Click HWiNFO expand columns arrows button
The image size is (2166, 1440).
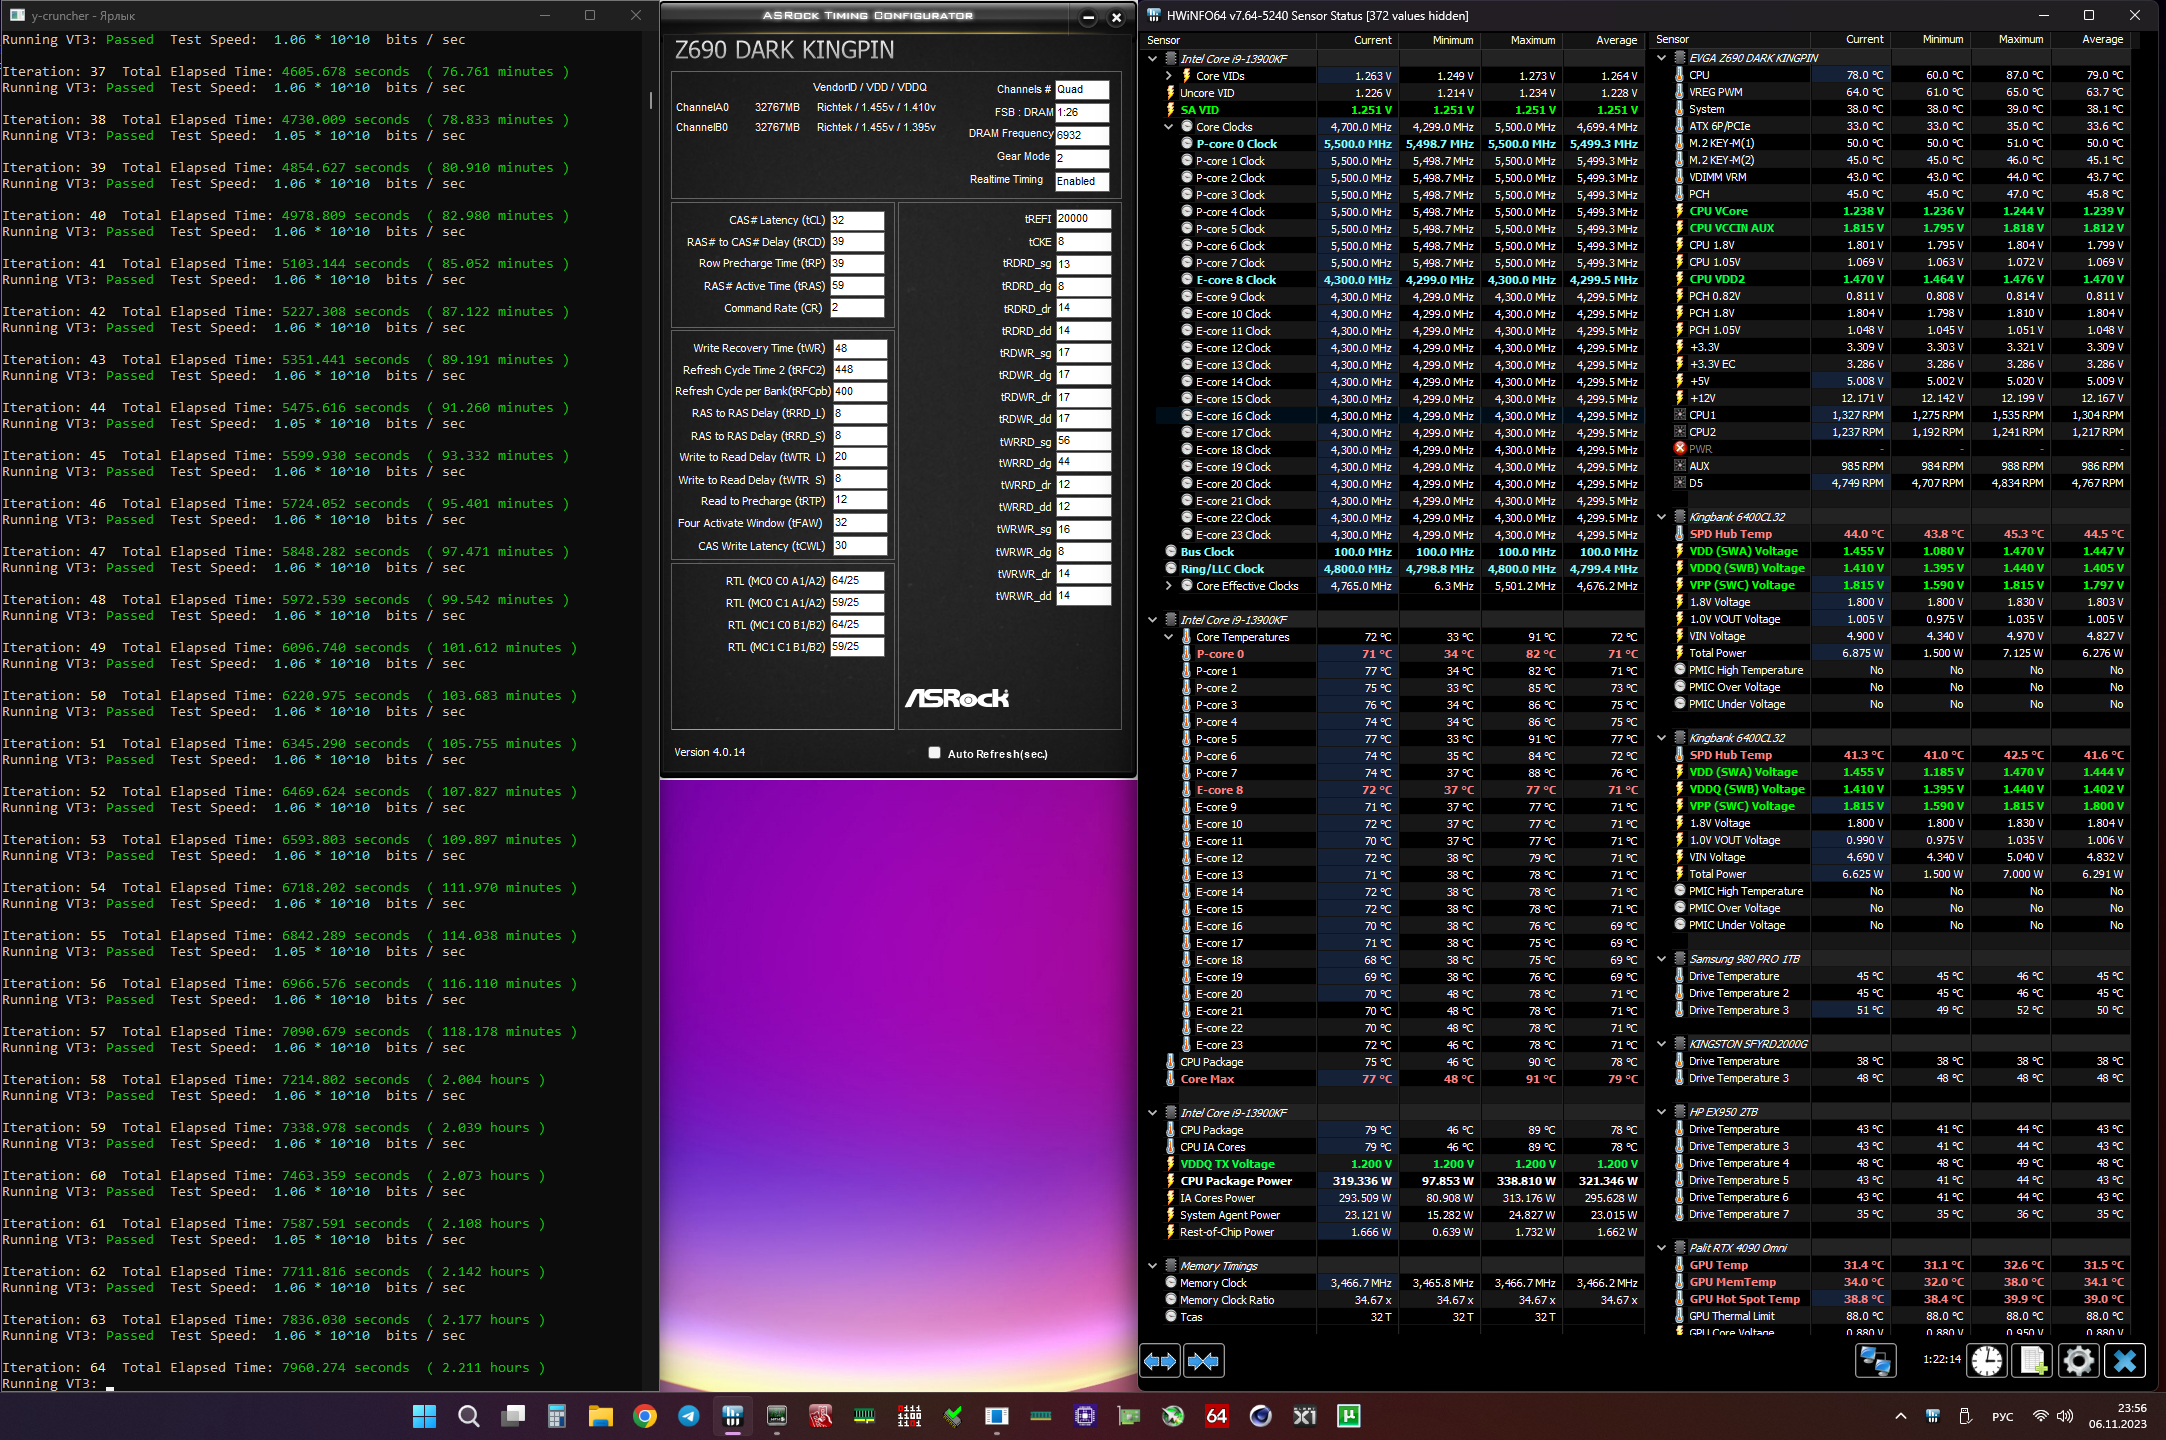point(1160,1361)
